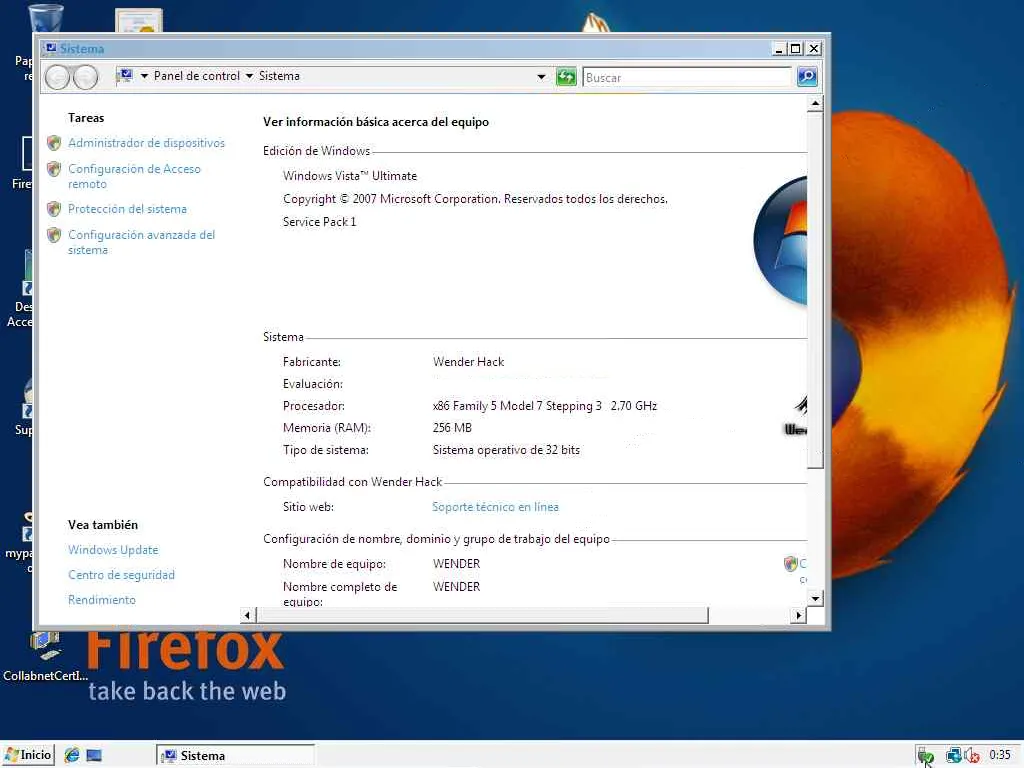Open Centro de seguridad link

(x=121, y=575)
